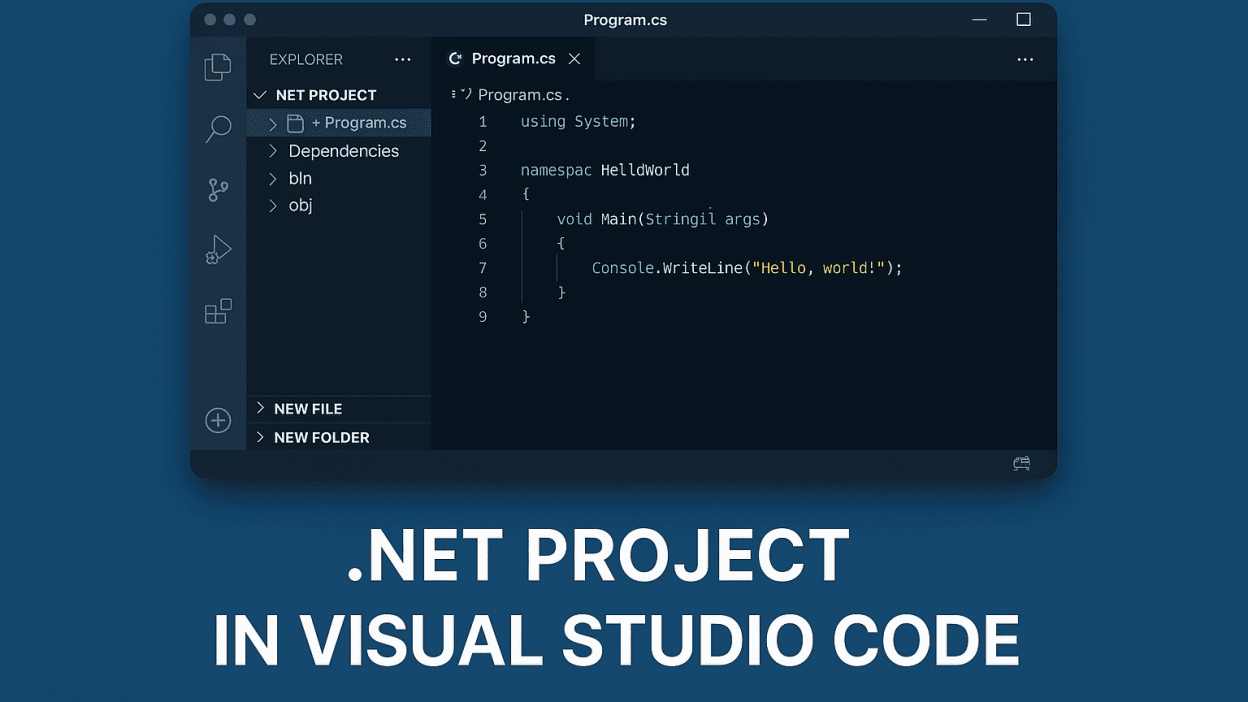The height and width of the screenshot is (702, 1248).
Task: Click line number 7 in gutter
Action: (x=483, y=268)
